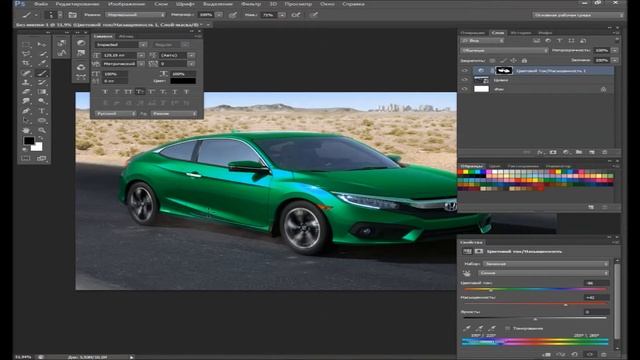Click the screen mode icon in toolbox

tap(42, 158)
